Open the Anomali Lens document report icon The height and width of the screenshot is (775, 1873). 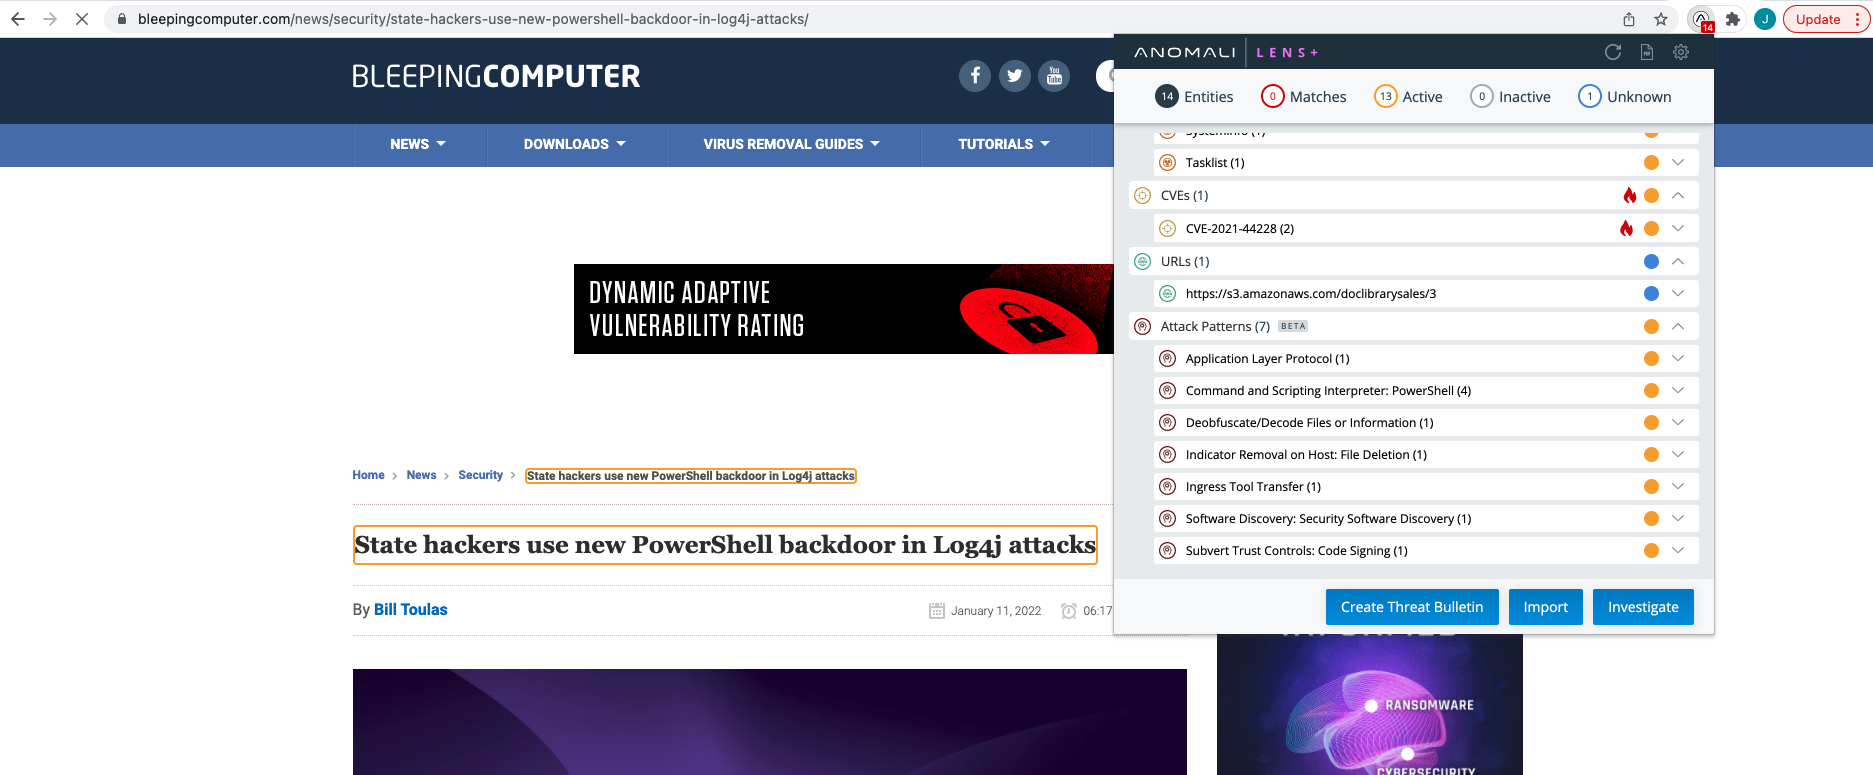point(1647,52)
